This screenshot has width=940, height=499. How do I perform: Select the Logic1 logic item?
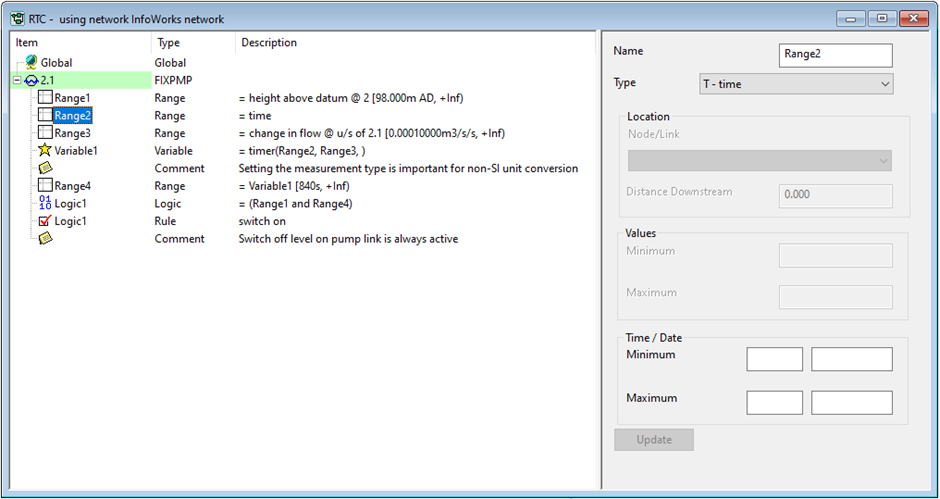pos(70,203)
